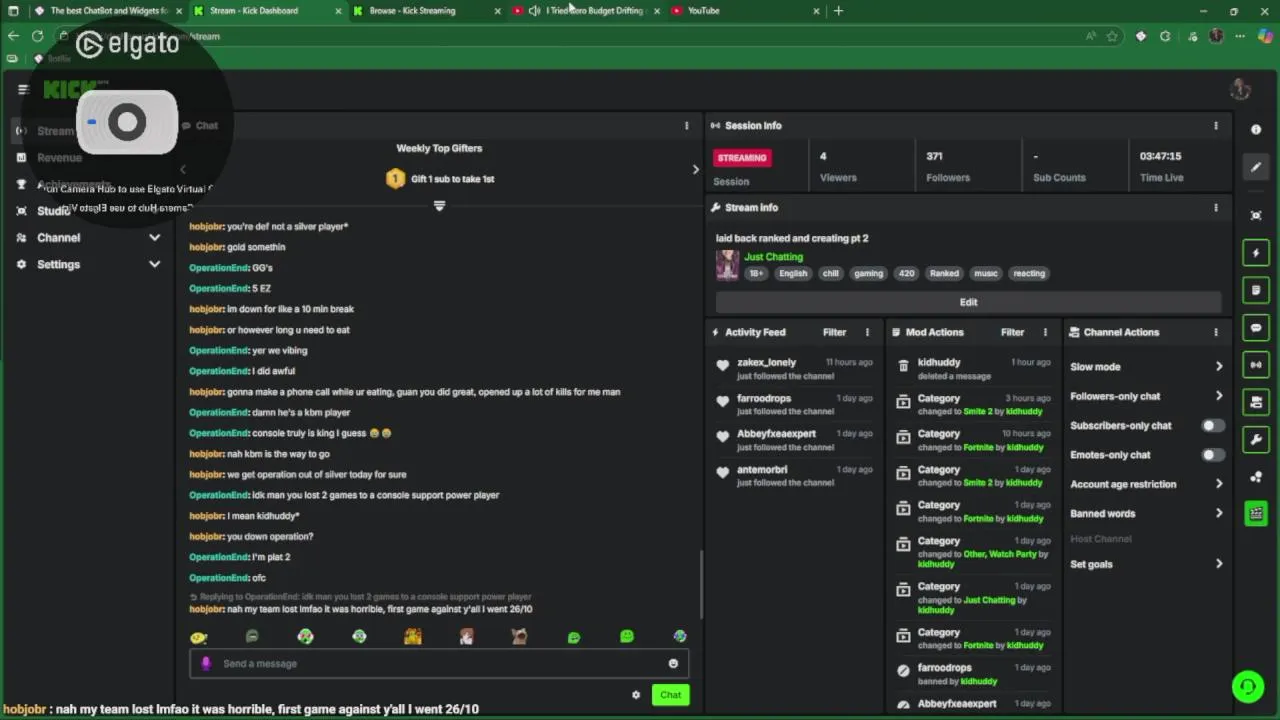Click the lightning bolt sidebar icon
Viewport: 1280px width, 720px height.
(1256, 253)
